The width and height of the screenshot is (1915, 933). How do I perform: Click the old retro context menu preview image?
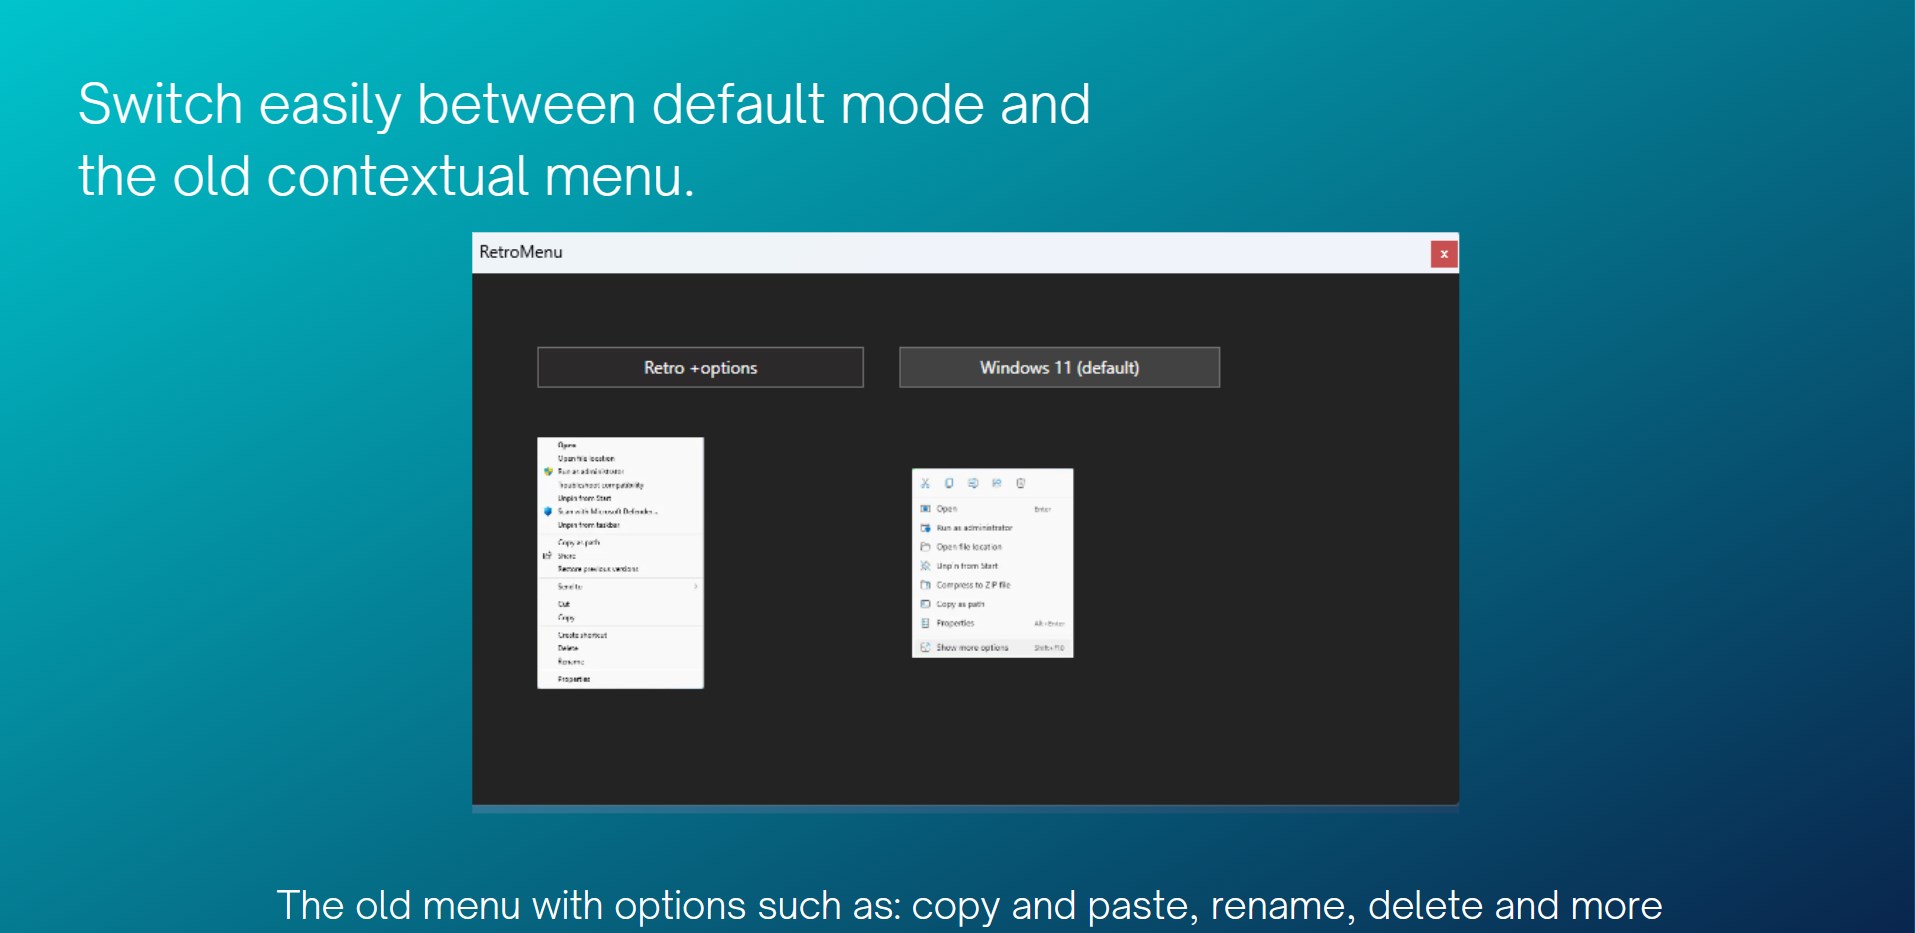620,563
